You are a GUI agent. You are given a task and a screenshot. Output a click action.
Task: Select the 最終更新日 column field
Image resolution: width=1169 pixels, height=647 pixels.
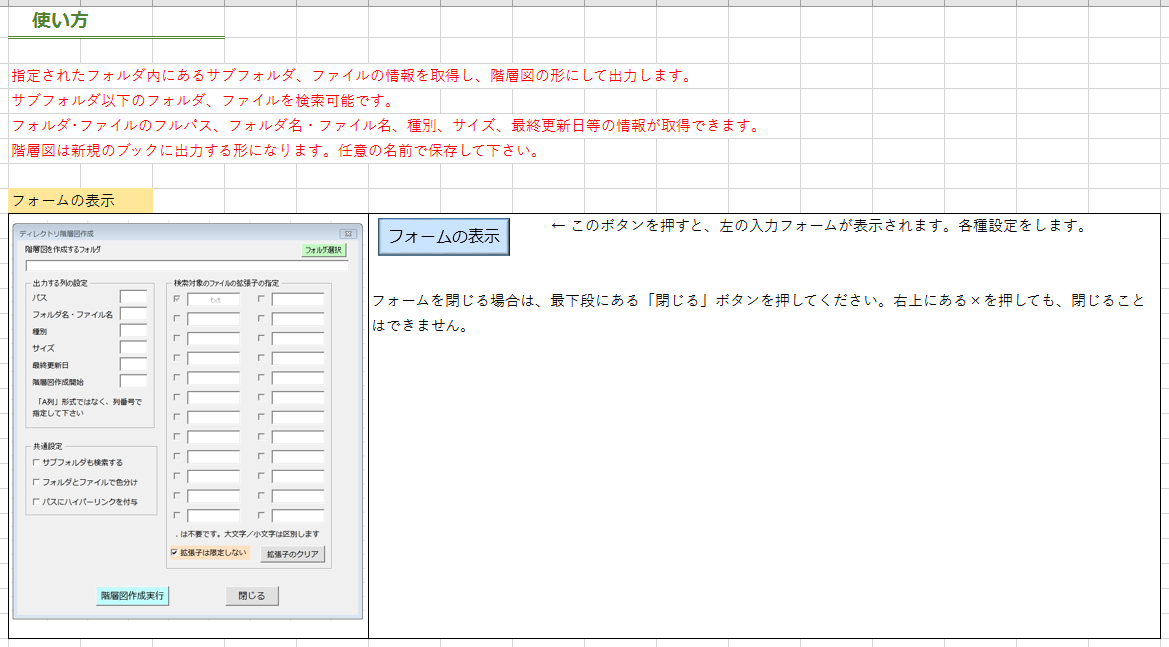(x=135, y=362)
